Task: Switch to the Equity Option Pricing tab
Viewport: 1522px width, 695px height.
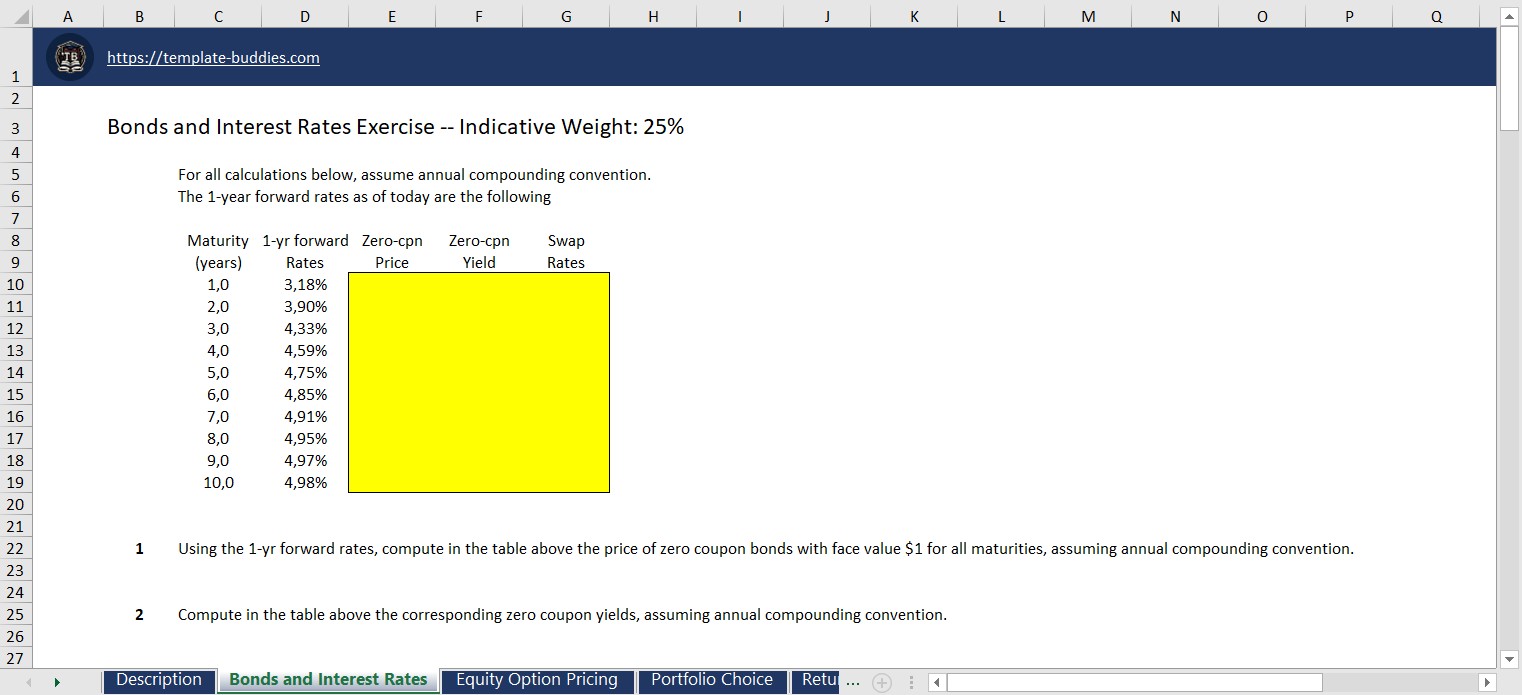Action: coord(537,680)
